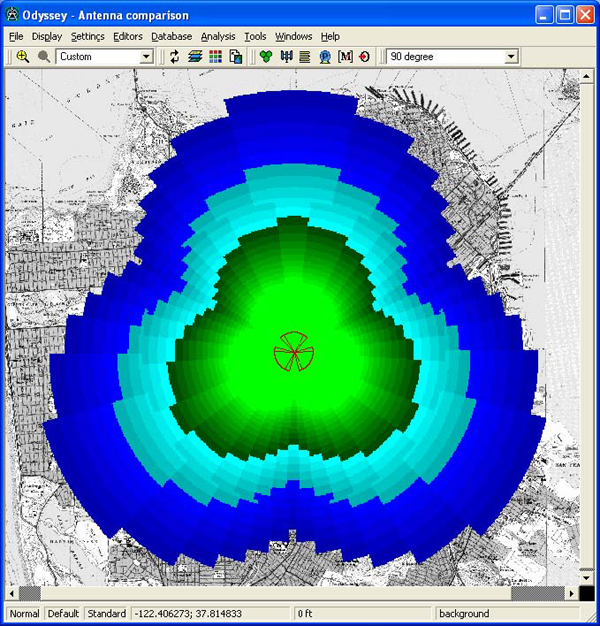Click the horizontal scrollbar left arrow

pyautogui.click(x=14, y=593)
